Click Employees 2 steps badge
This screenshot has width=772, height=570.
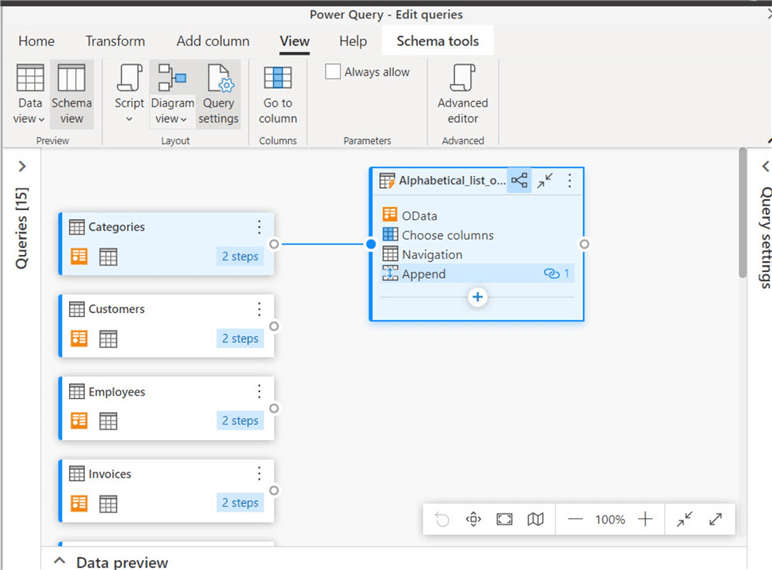click(x=240, y=421)
